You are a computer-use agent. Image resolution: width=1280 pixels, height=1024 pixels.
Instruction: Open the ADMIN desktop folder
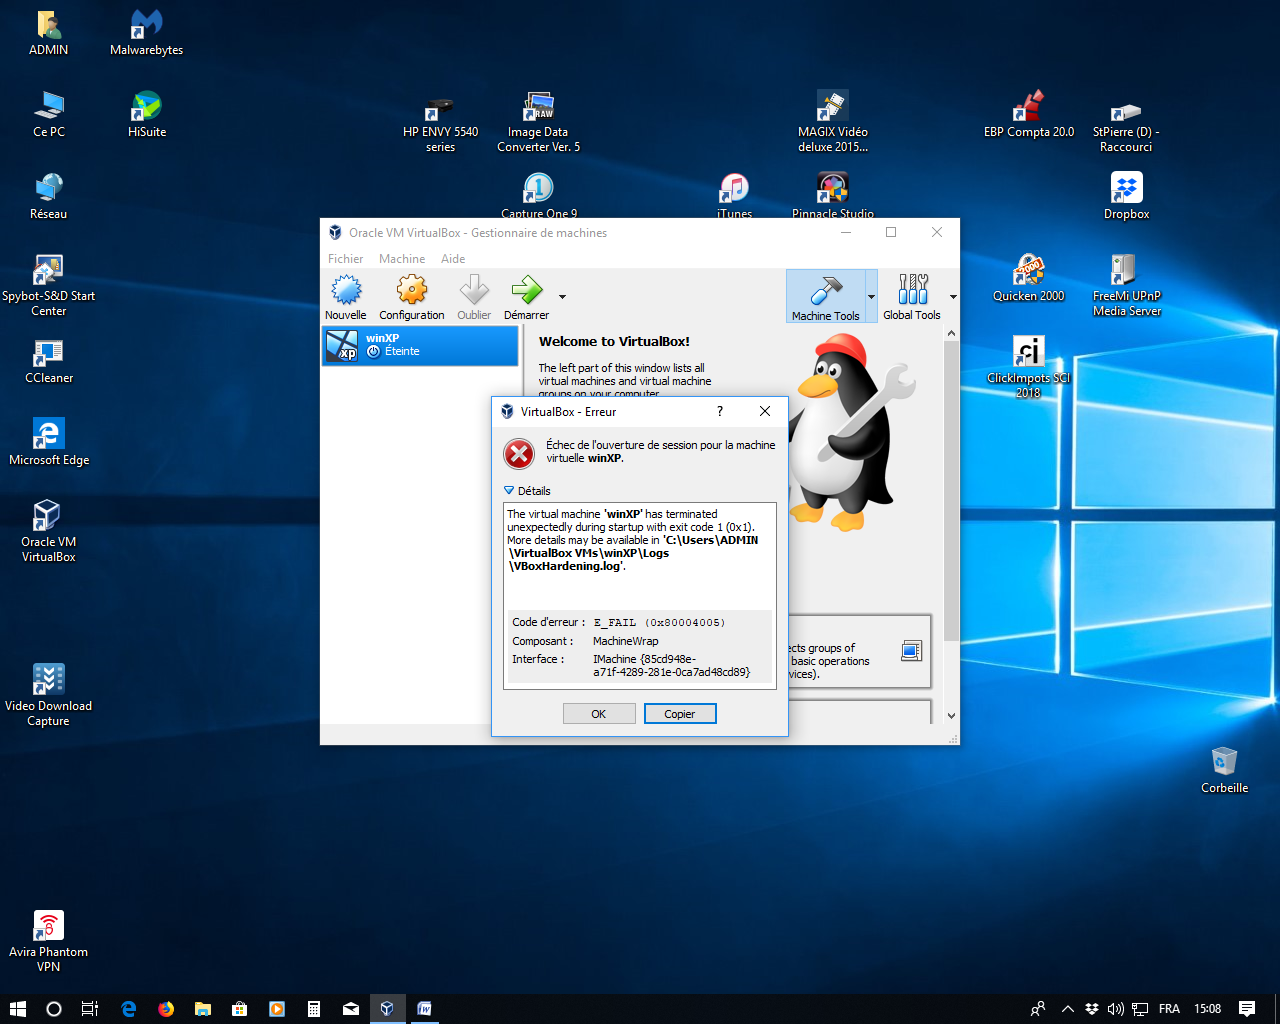point(48,33)
